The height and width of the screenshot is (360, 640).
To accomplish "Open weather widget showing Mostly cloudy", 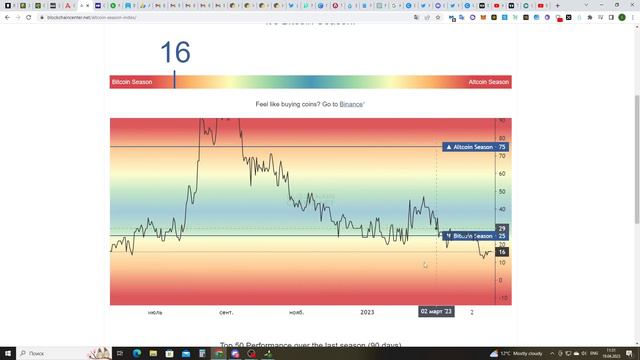I will point(516,353).
